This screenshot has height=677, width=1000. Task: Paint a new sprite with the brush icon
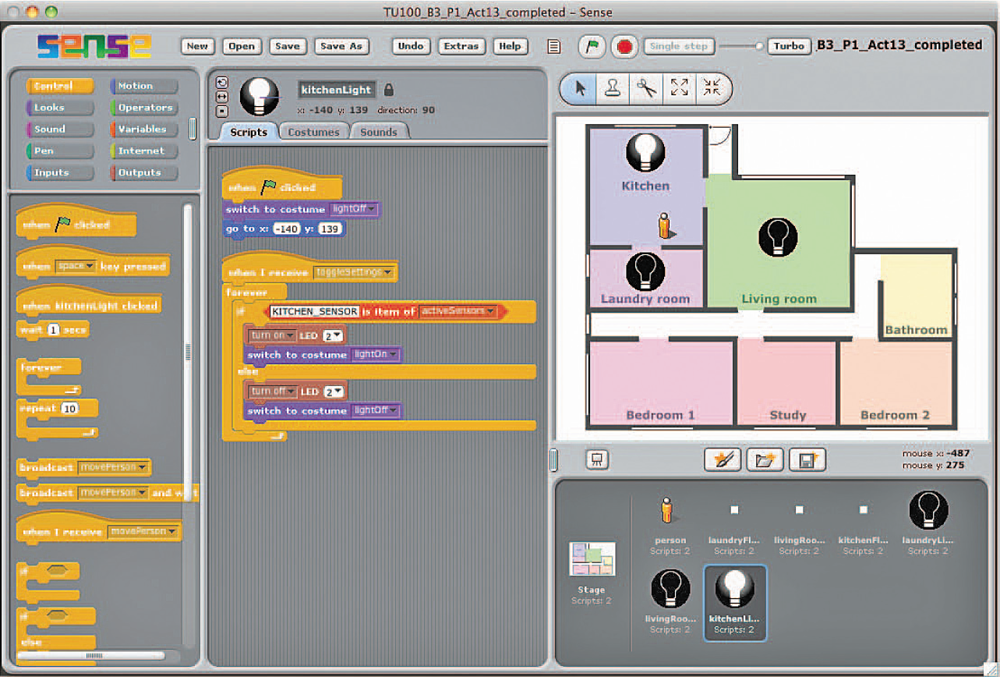tap(723, 459)
